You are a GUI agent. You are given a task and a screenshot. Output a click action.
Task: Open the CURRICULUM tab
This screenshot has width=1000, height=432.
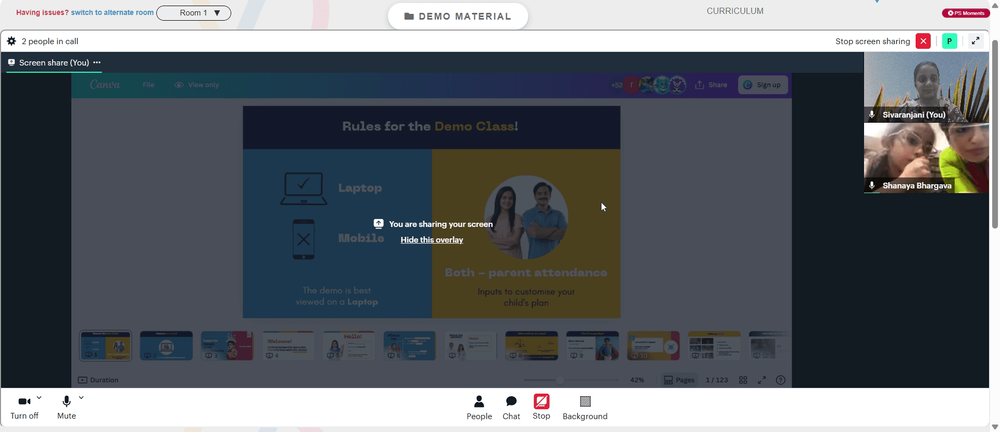[x=735, y=11]
